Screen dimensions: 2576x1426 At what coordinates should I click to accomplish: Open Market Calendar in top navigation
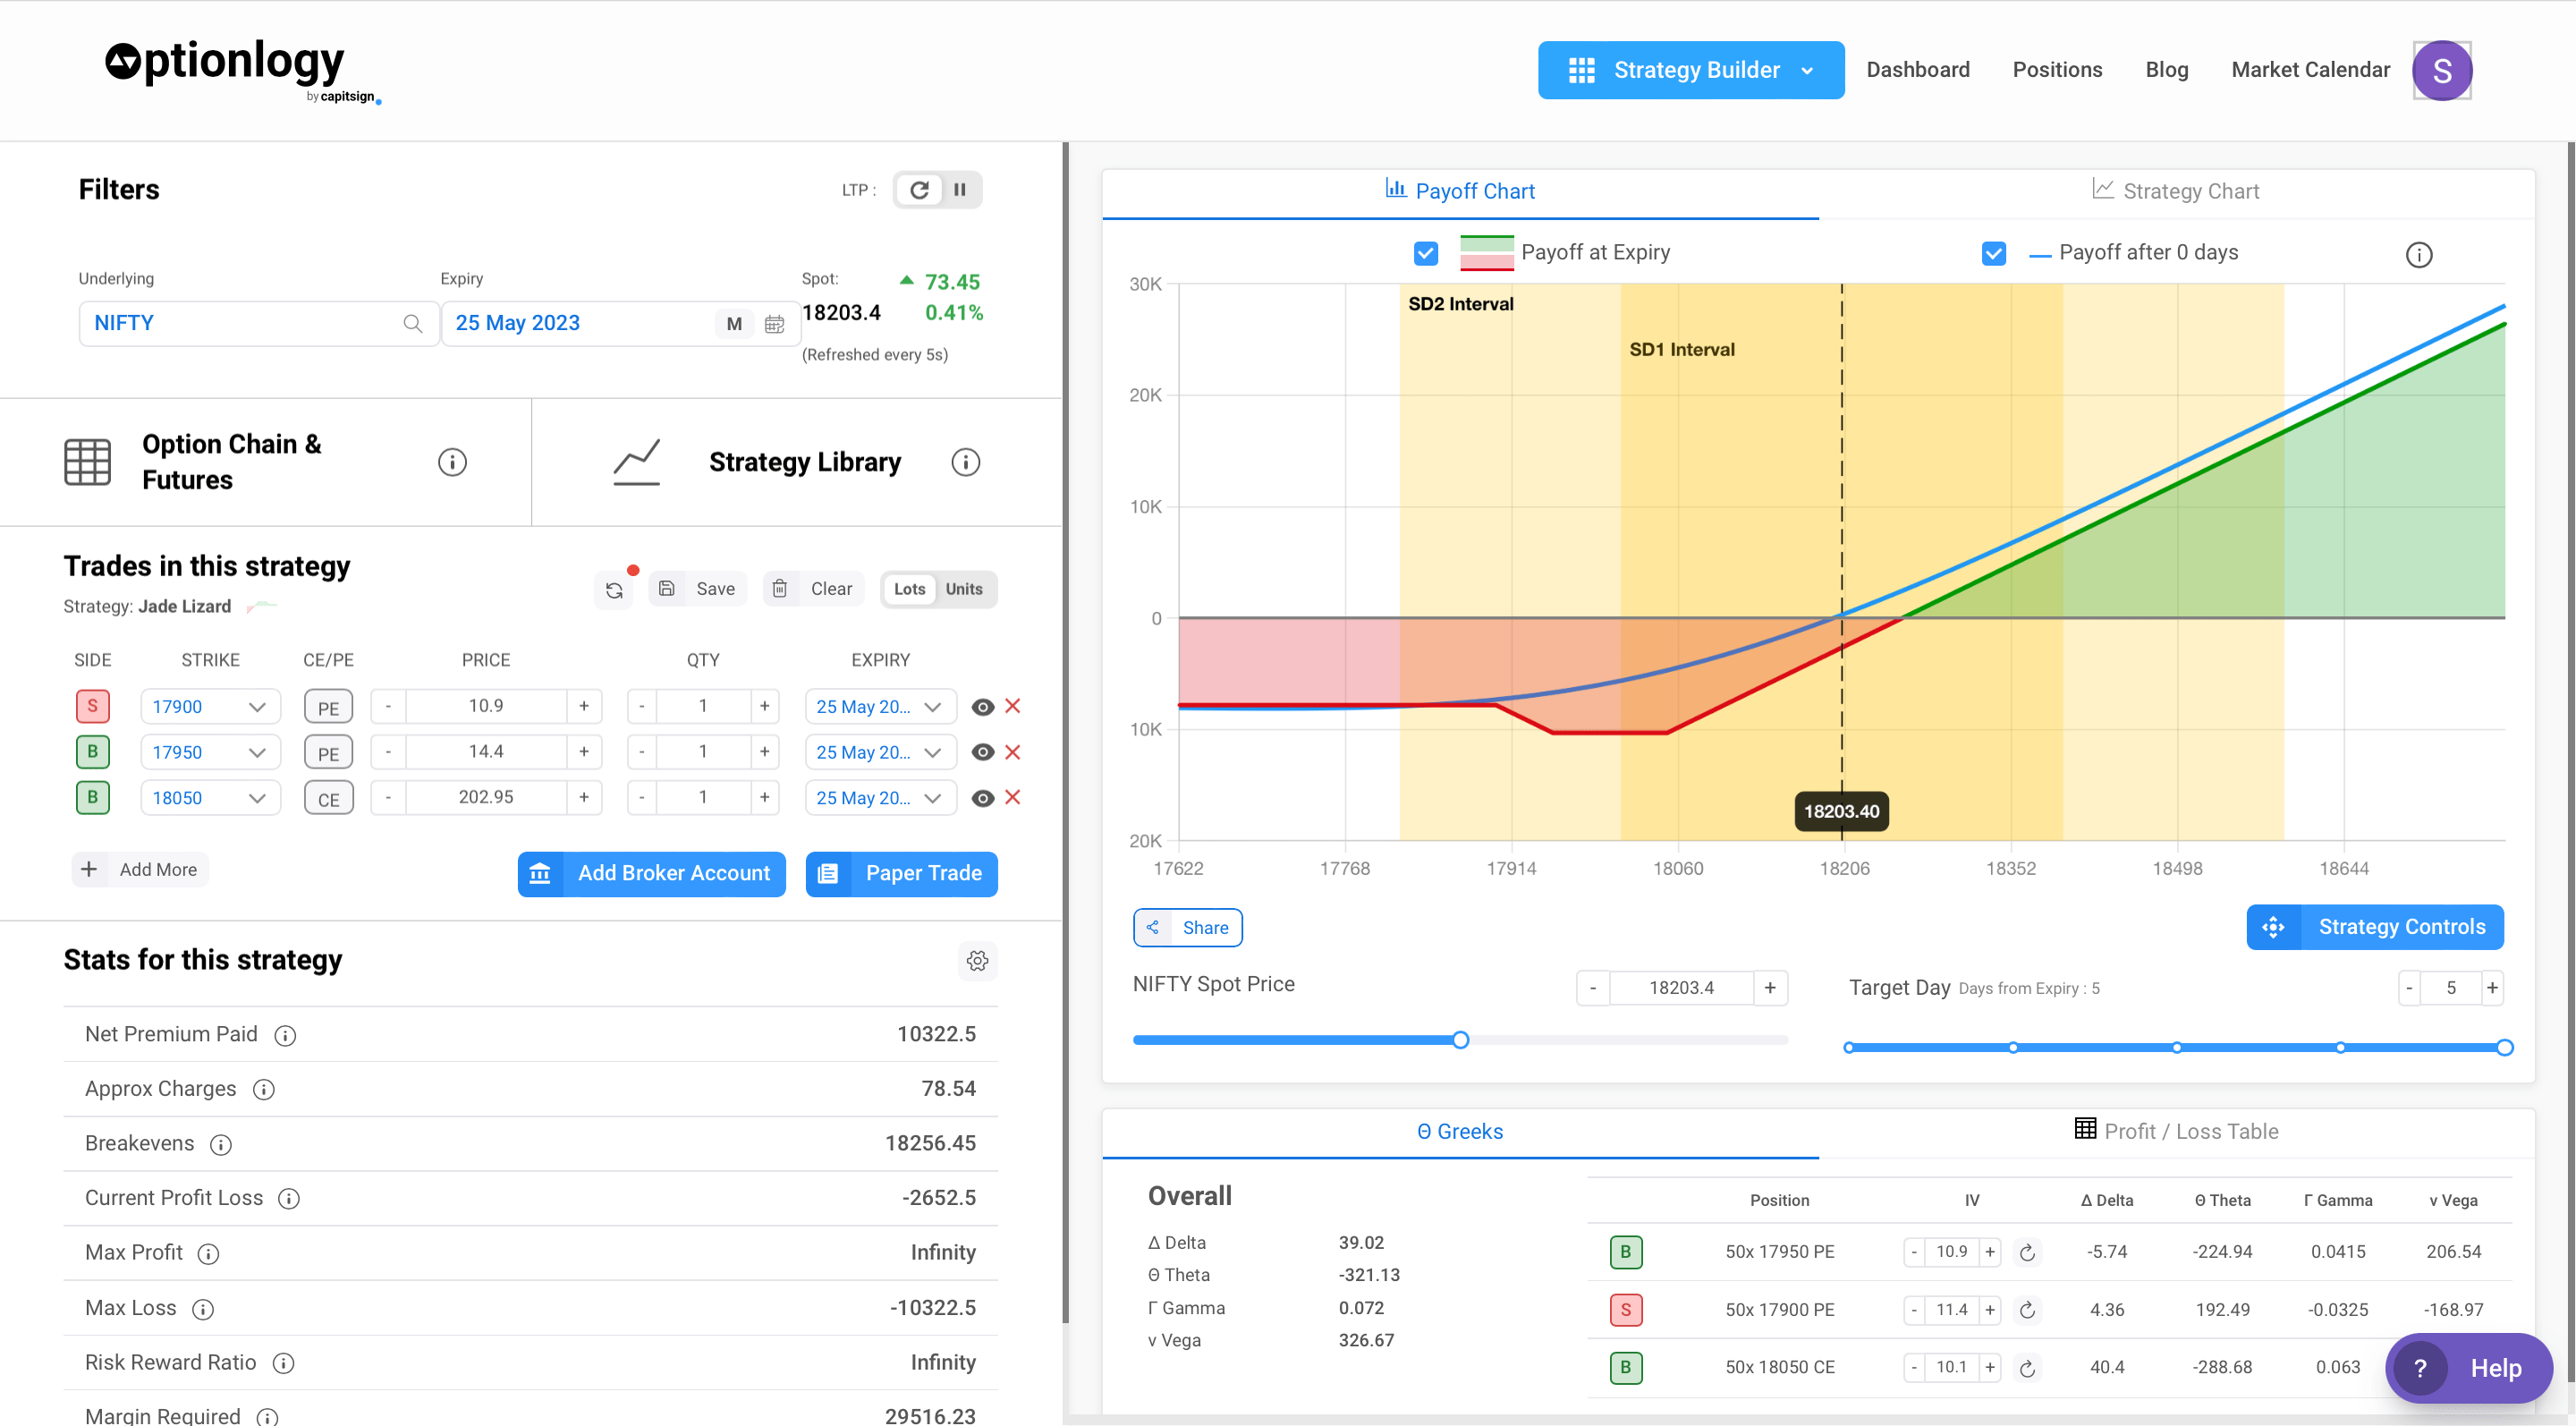click(x=2310, y=70)
